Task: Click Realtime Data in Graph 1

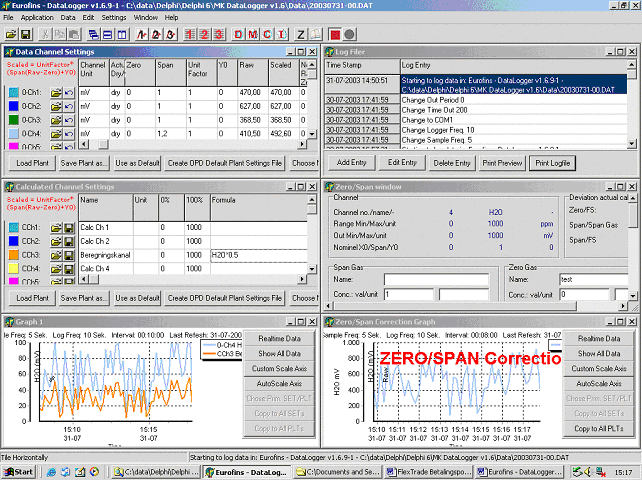Action: point(279,339)
